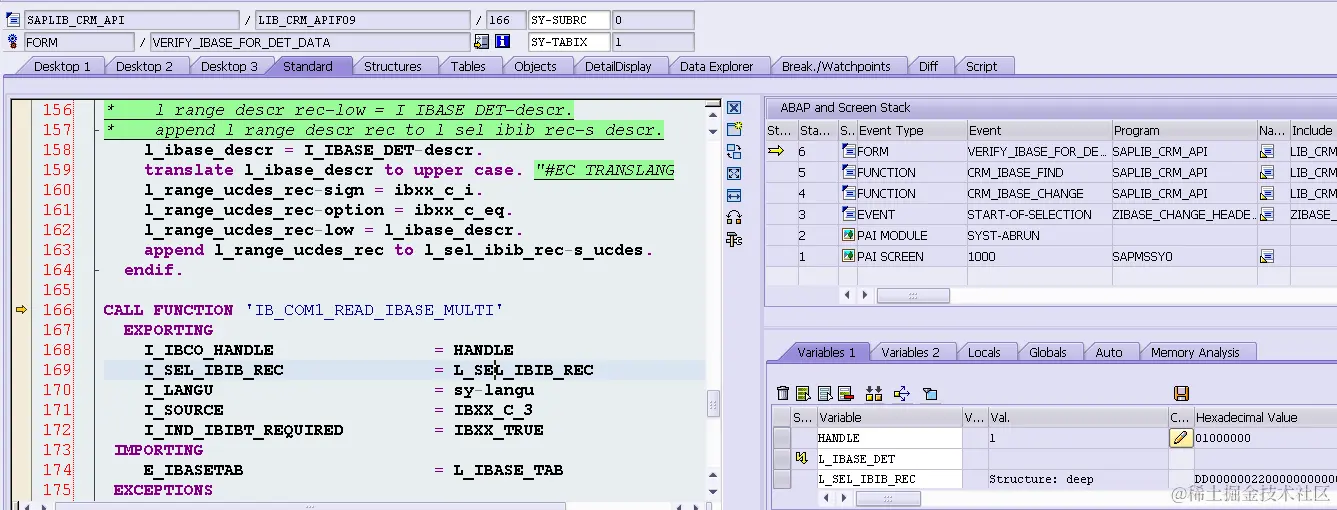Collapse the comment block at line 157
Viewport: 1337px width, 510px height.
95,130
